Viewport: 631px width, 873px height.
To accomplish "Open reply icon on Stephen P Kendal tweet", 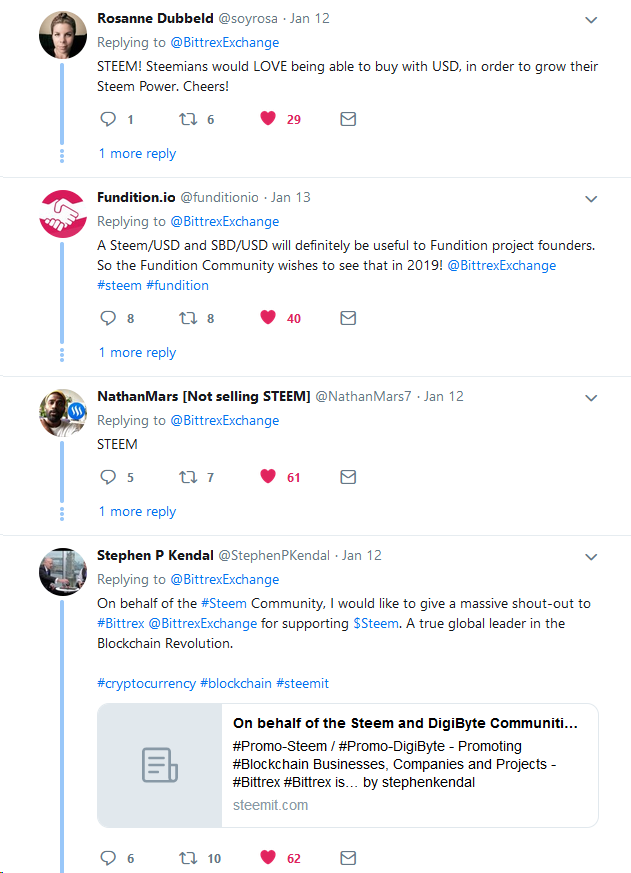I will pos(108,857).
